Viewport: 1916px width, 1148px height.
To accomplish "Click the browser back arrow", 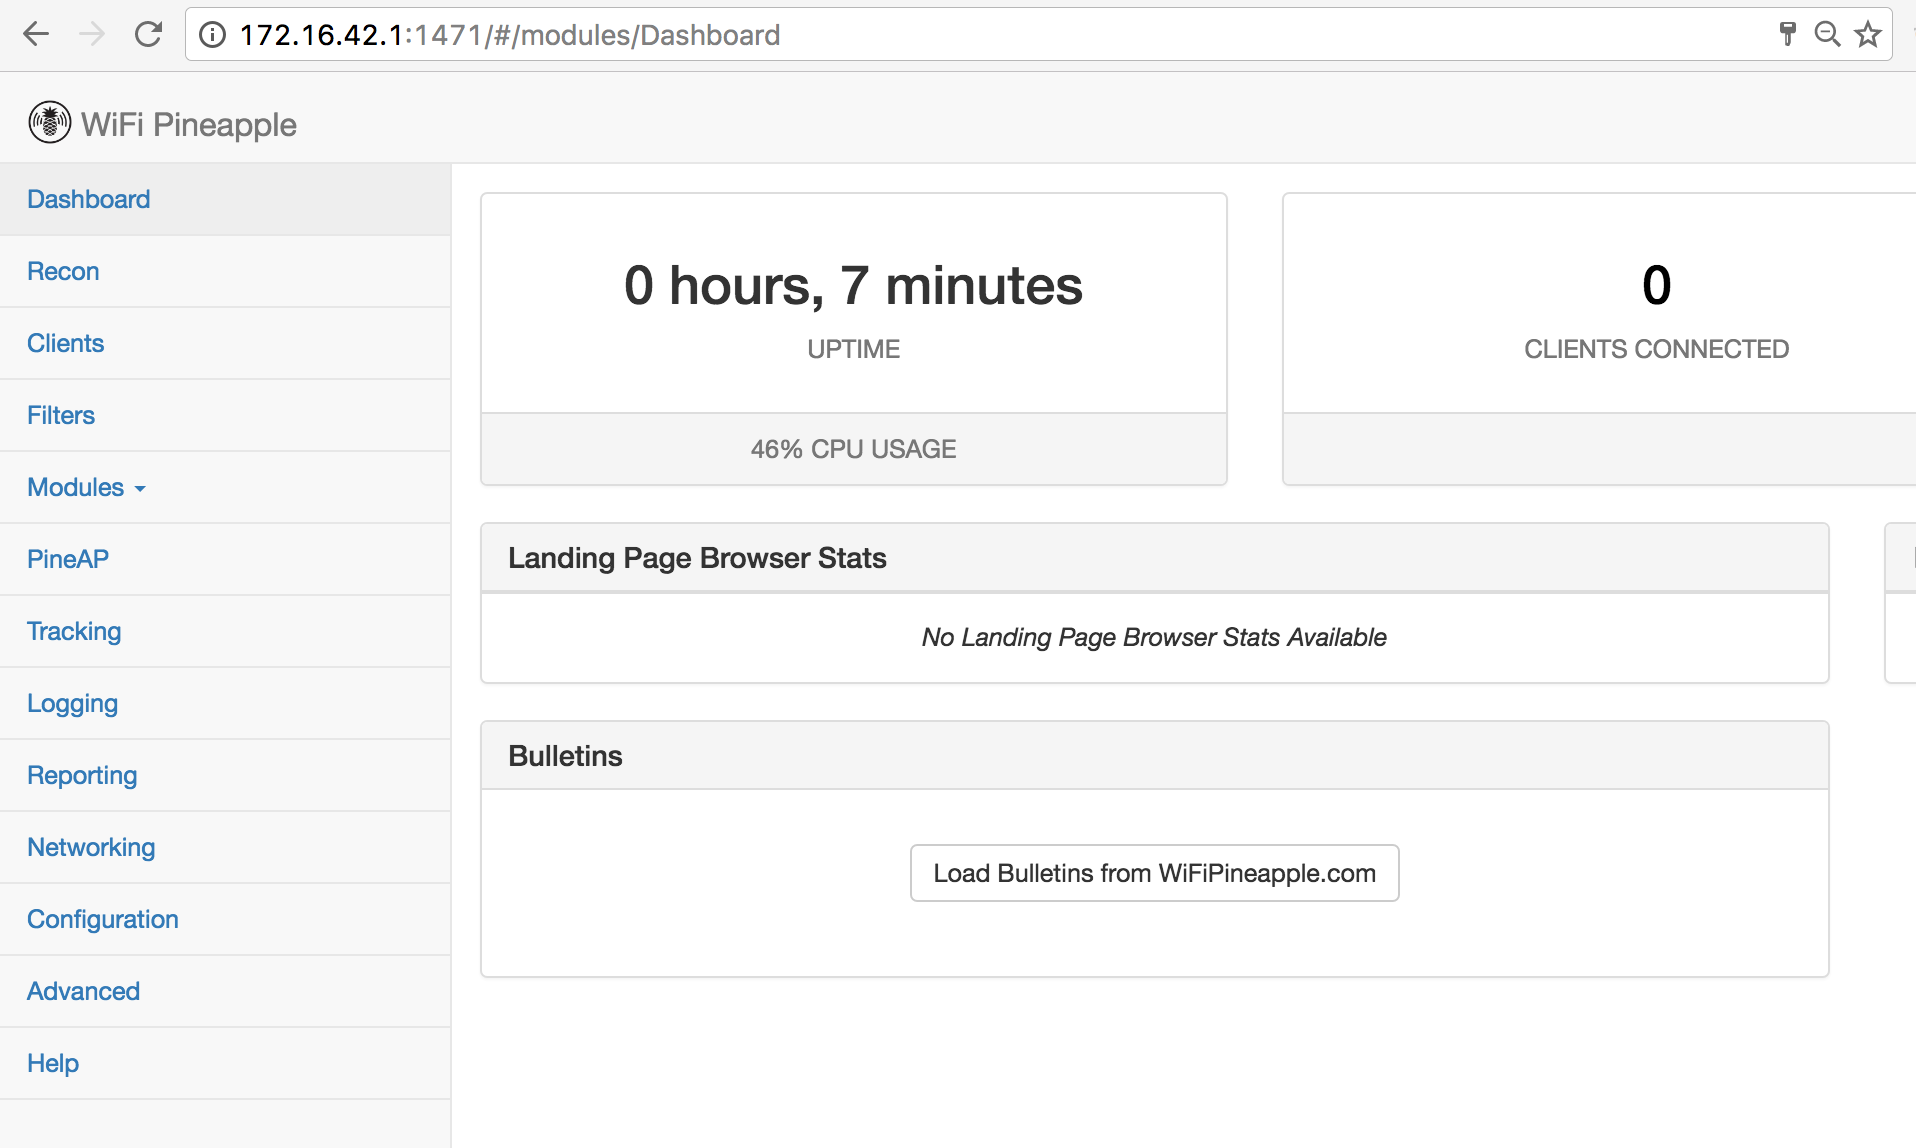I will pos(36,35).
